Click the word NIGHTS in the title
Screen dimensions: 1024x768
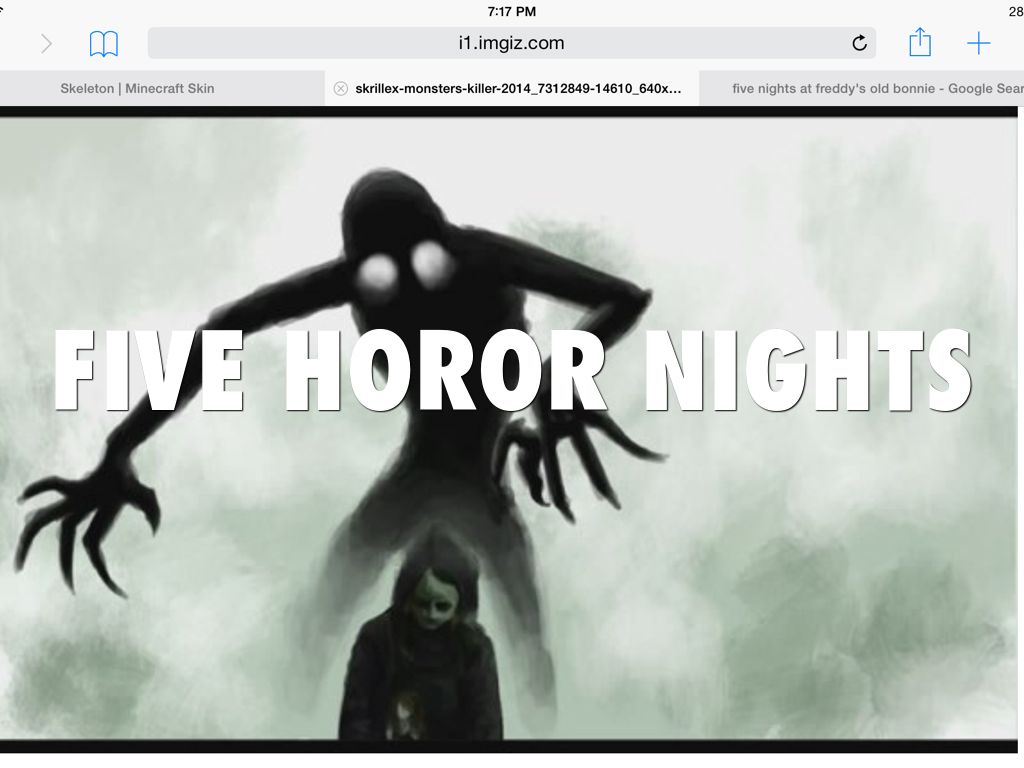tap(808, 370)
